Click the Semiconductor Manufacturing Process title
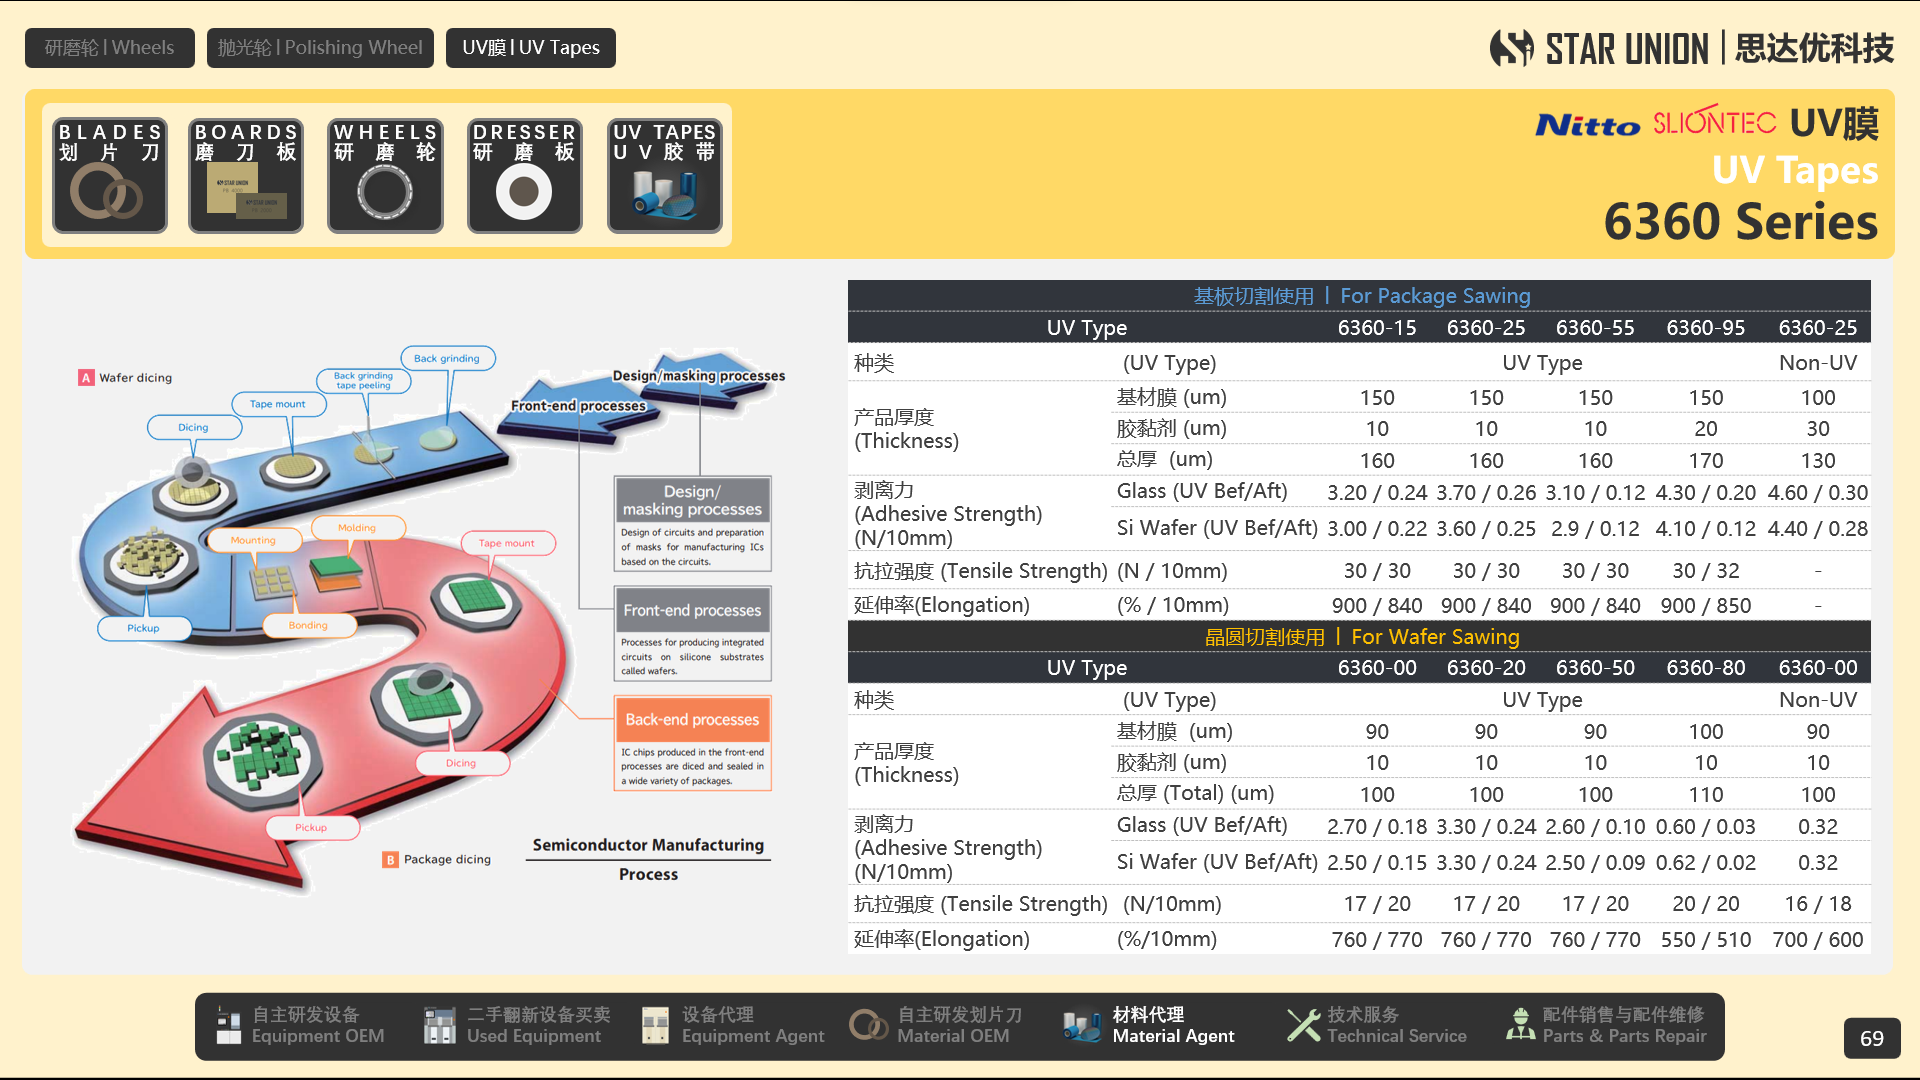The height and width of the screenshot is (1080, 1920). 648,859
